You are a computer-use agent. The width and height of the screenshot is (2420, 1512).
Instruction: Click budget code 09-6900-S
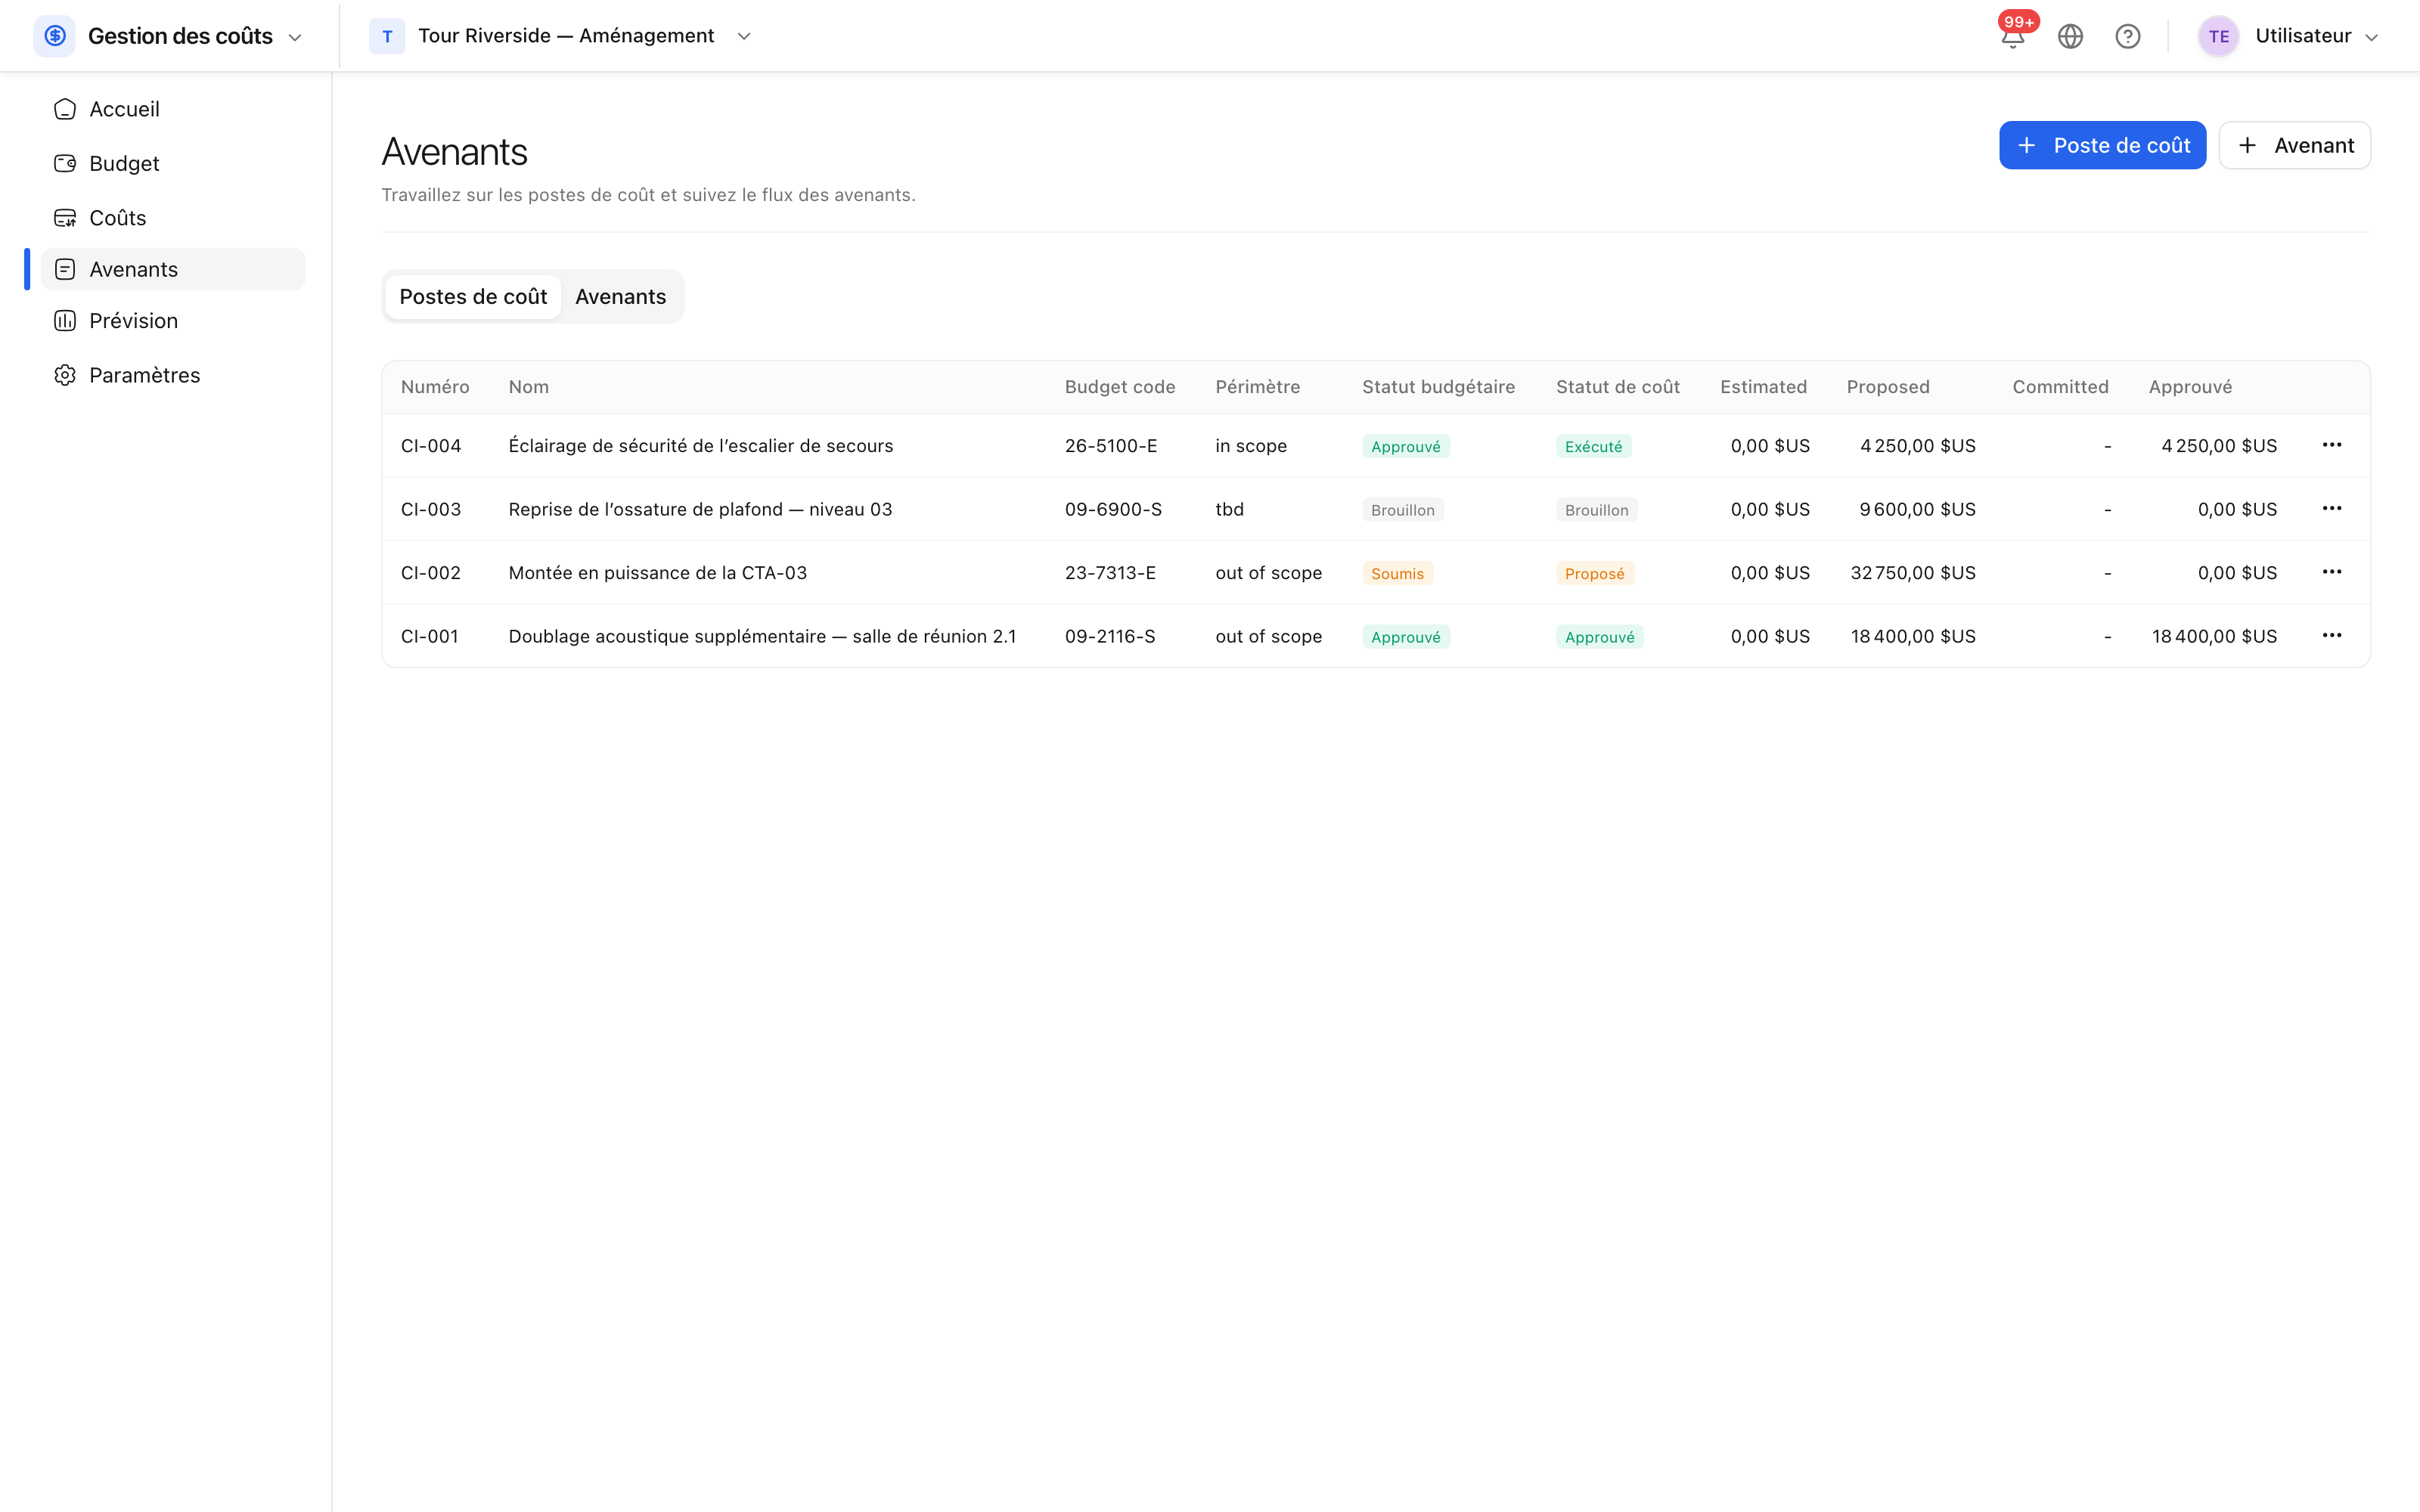point(1113,509)
